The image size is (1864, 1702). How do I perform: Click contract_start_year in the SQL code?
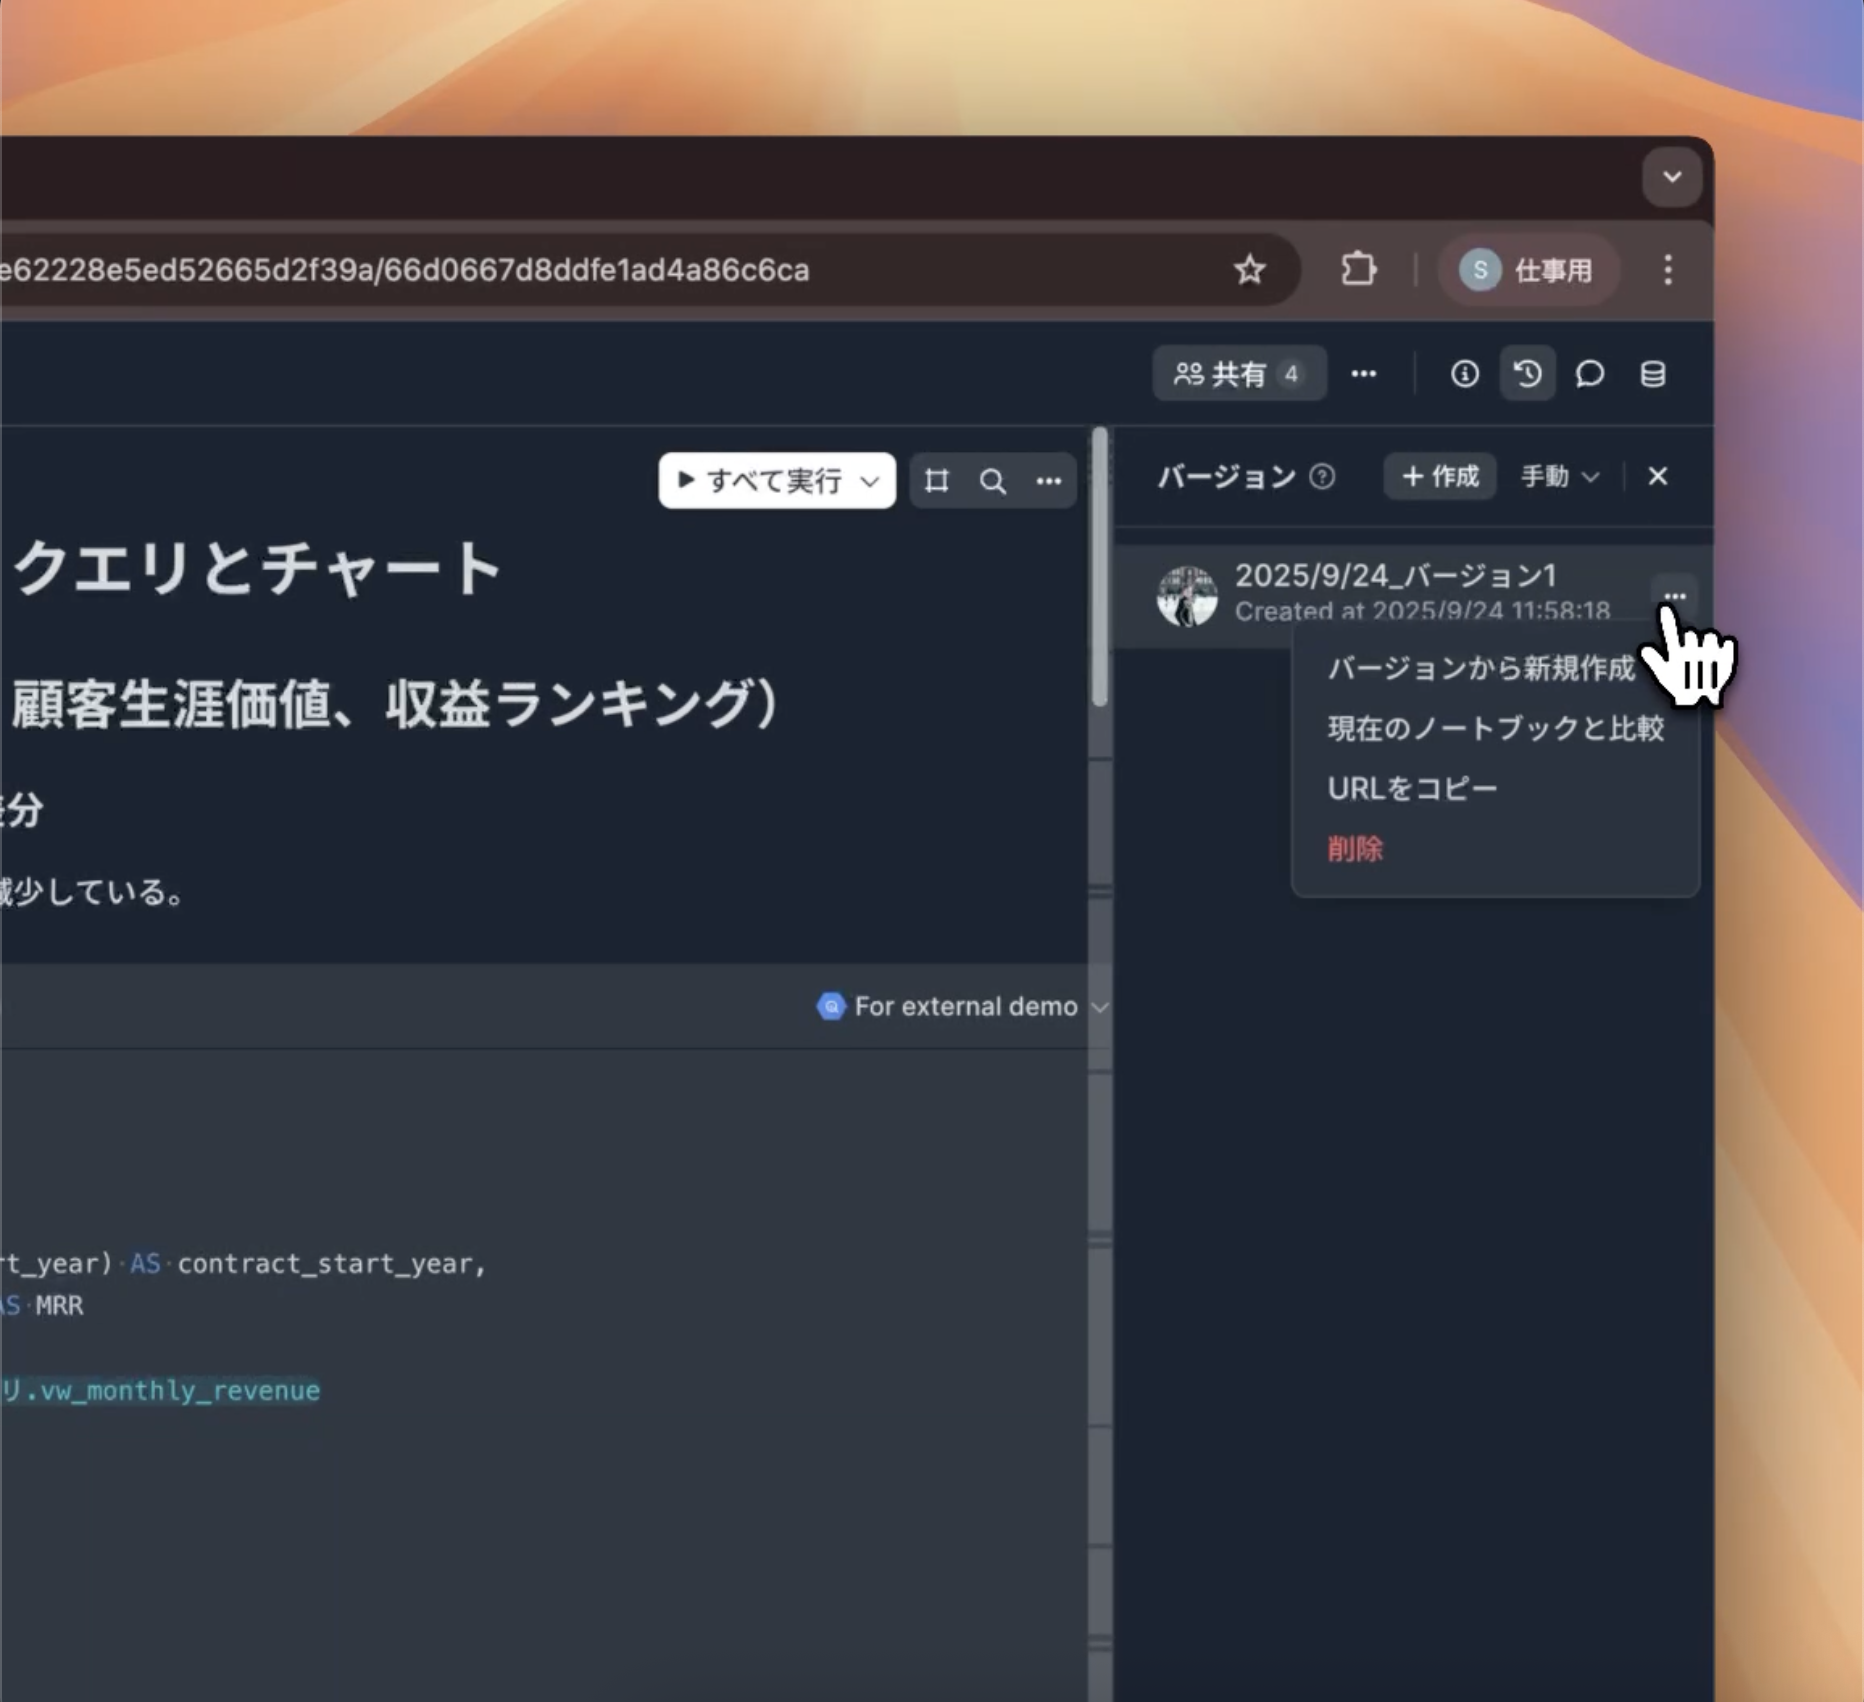pos(324,1263)
